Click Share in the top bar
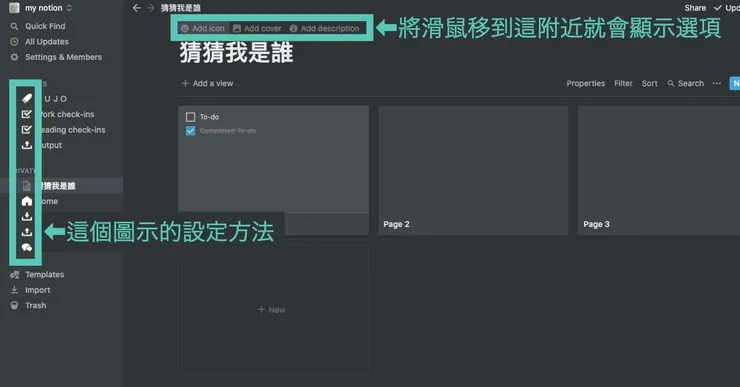Image resolution: width=740 pixels, height=387 pixels. click(x=695, y=8)
